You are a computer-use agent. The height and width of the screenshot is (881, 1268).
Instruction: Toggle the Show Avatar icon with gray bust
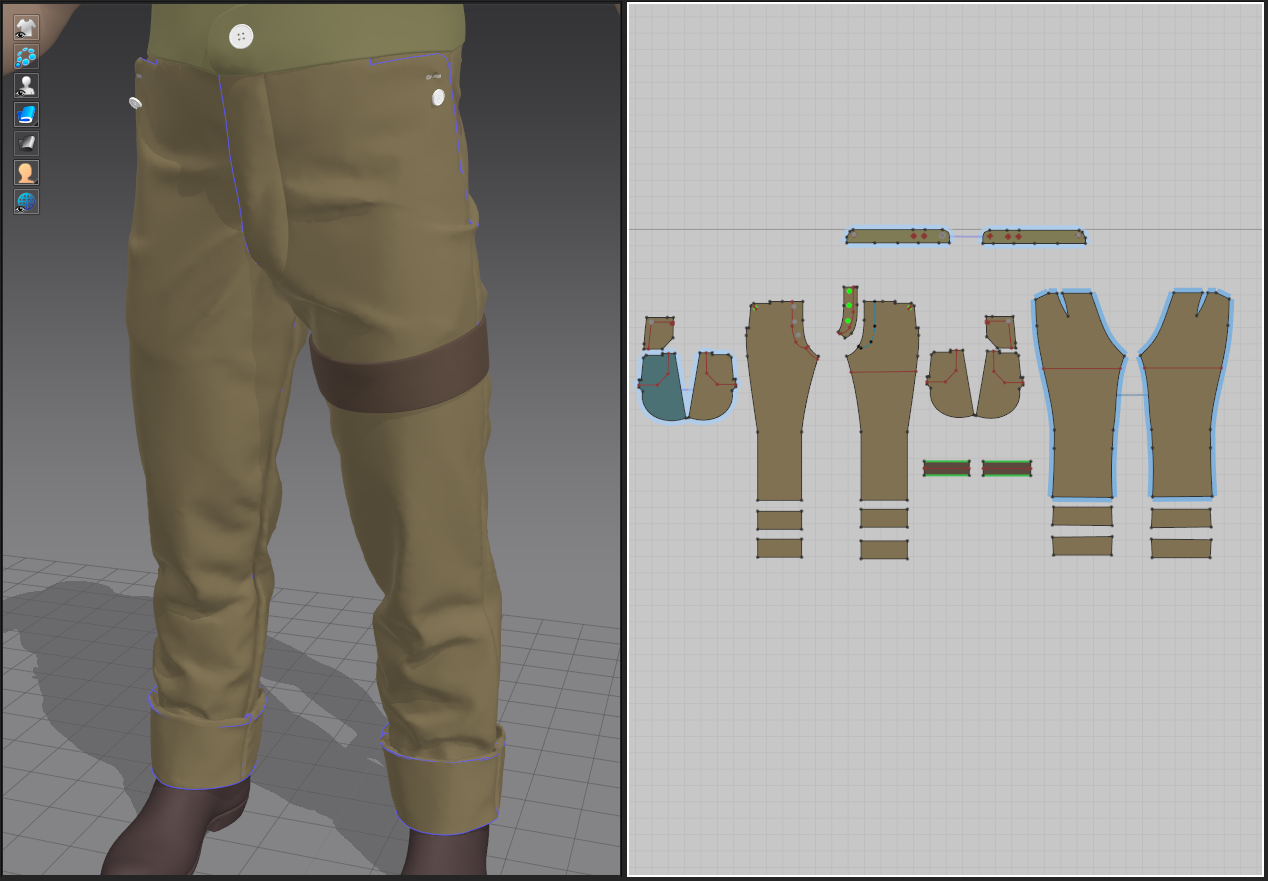(x=26, y=85)
